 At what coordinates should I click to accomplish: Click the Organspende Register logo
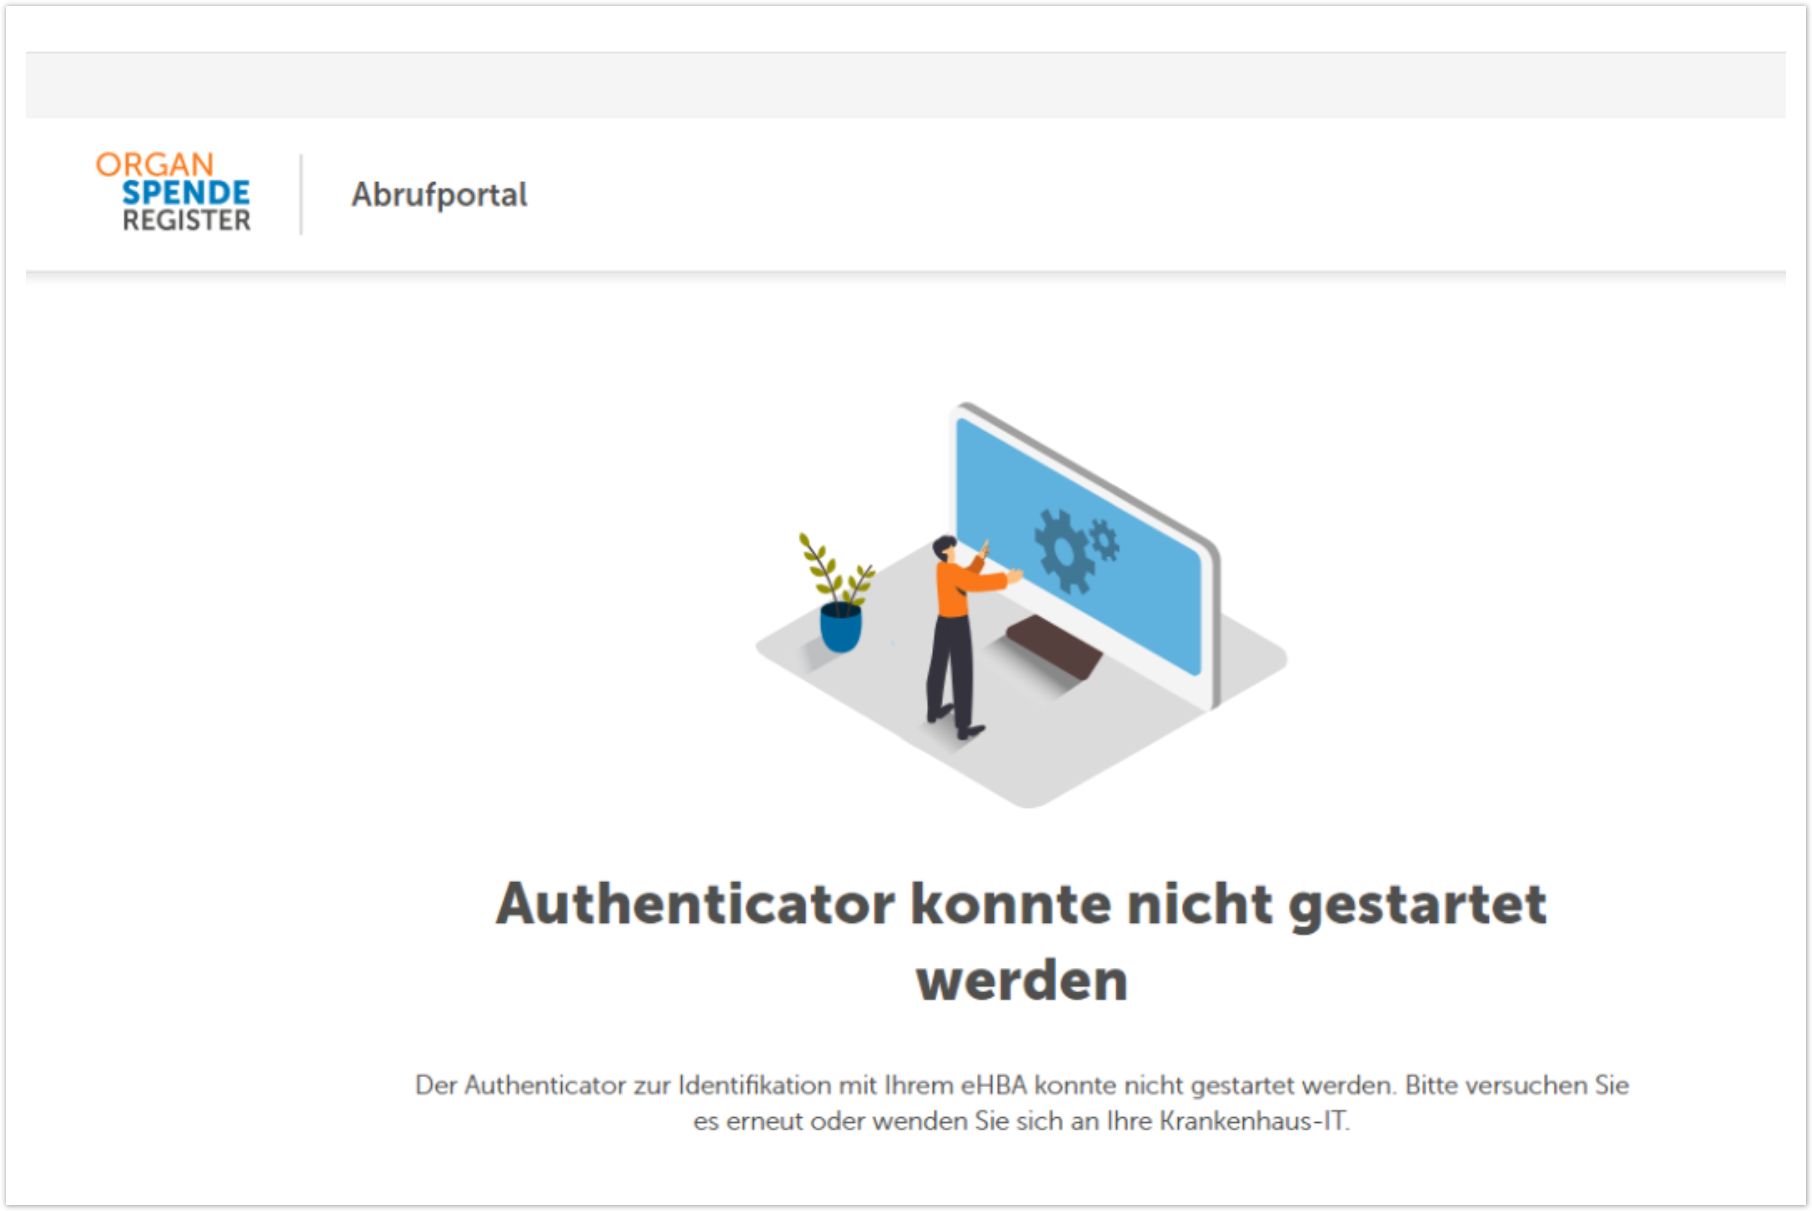point(174,192)
